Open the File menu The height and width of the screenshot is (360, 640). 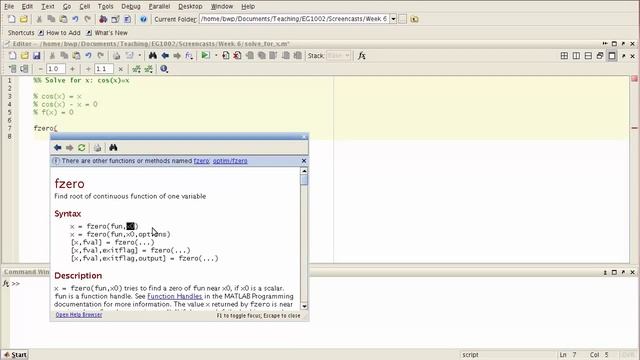[x=9, y=7]
